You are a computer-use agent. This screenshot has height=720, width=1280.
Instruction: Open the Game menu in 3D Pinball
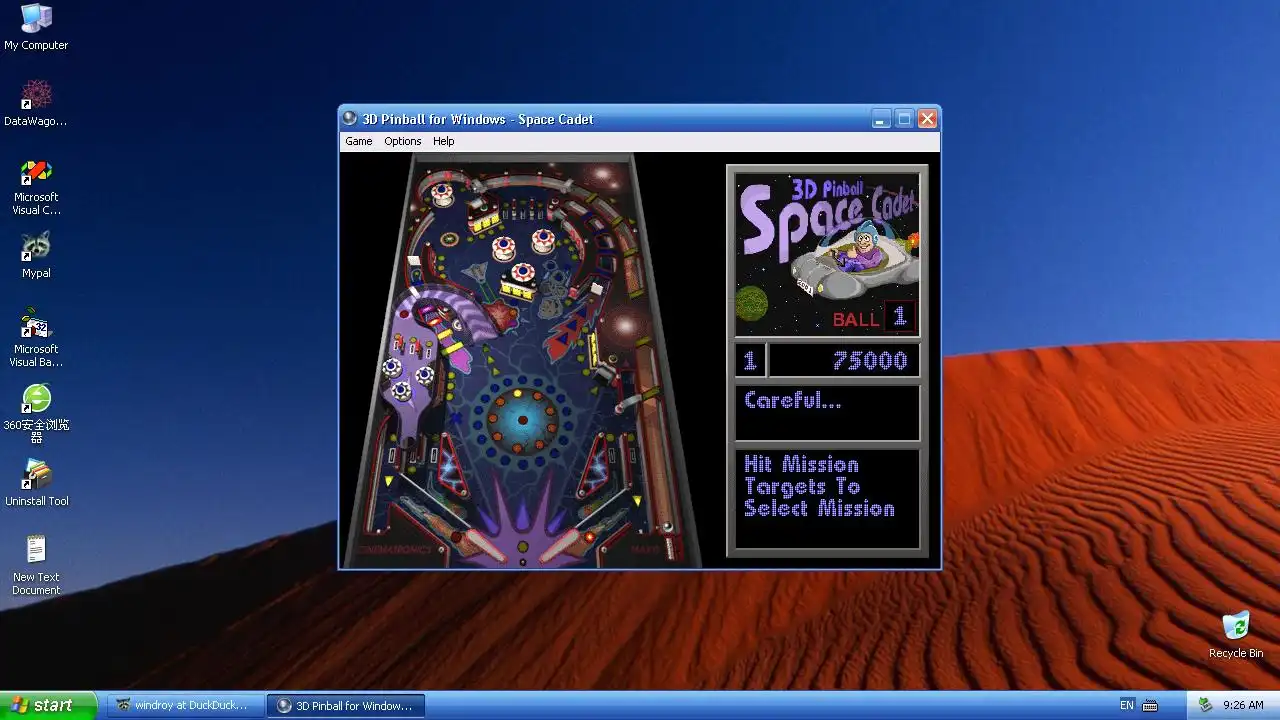click(x=358, y=141)
